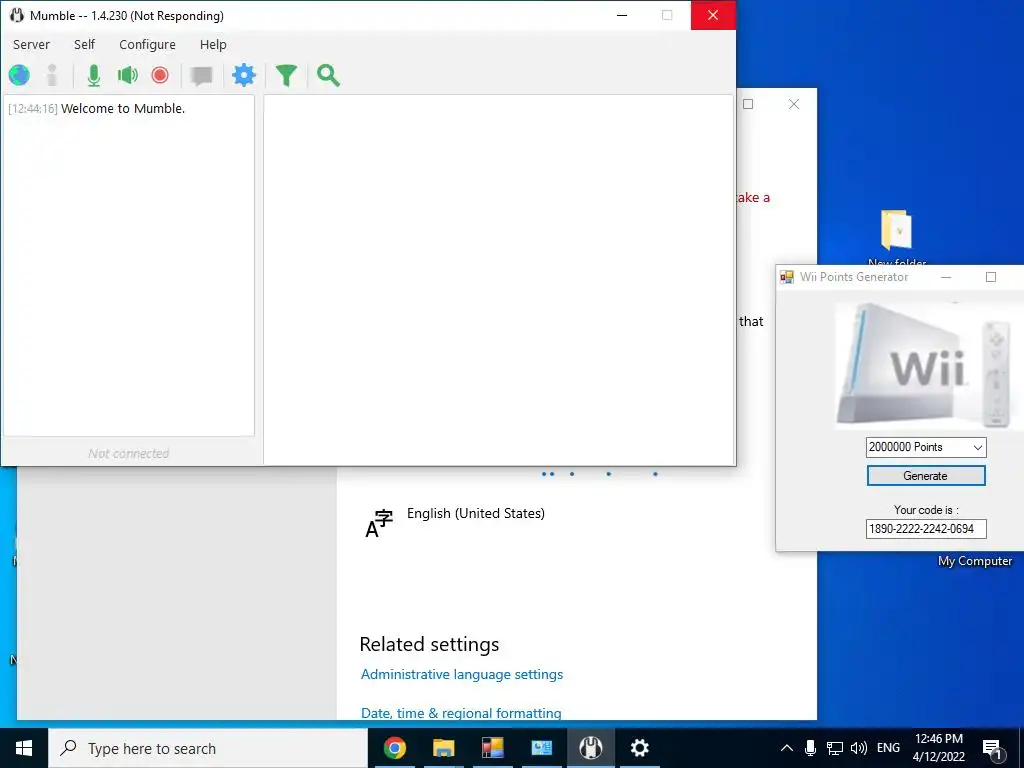
Task: Maximize the Wii Points Generator window
Action: click(991, 277)
